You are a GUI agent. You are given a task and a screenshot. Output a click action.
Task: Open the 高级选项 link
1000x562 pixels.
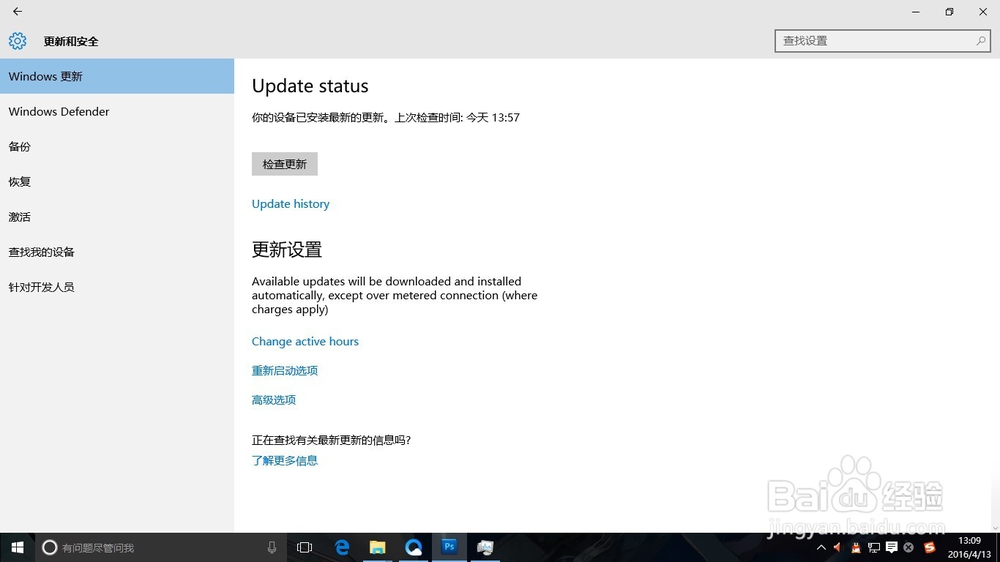point(274,400)
